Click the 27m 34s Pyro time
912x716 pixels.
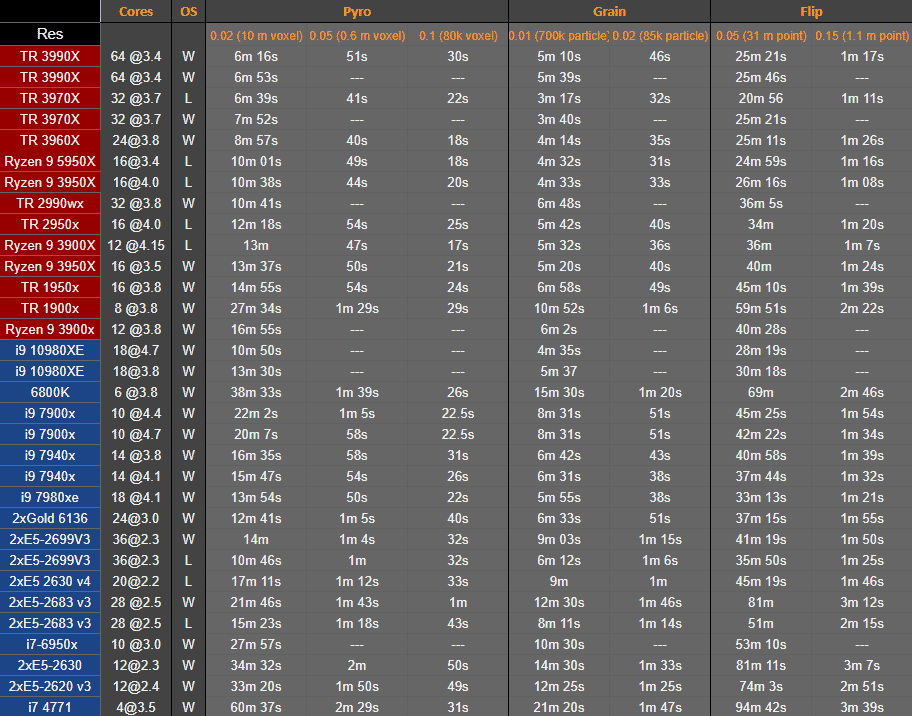(x=256, y=308)
